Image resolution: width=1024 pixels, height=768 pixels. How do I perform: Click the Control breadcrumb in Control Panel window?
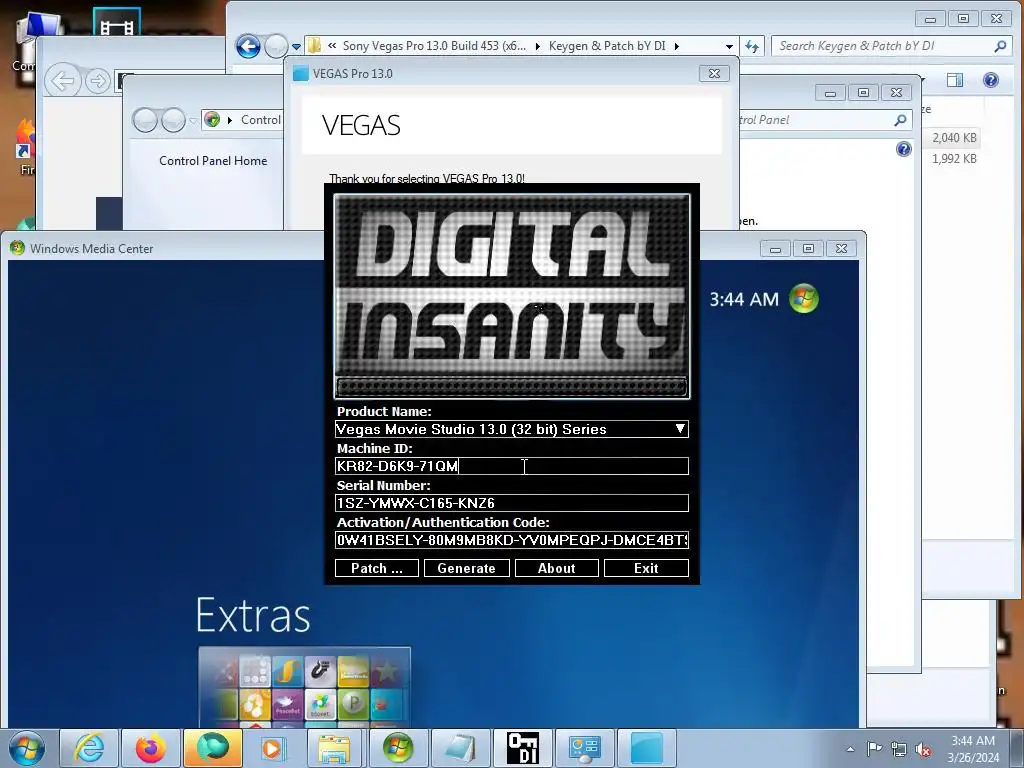pos(261,120)
